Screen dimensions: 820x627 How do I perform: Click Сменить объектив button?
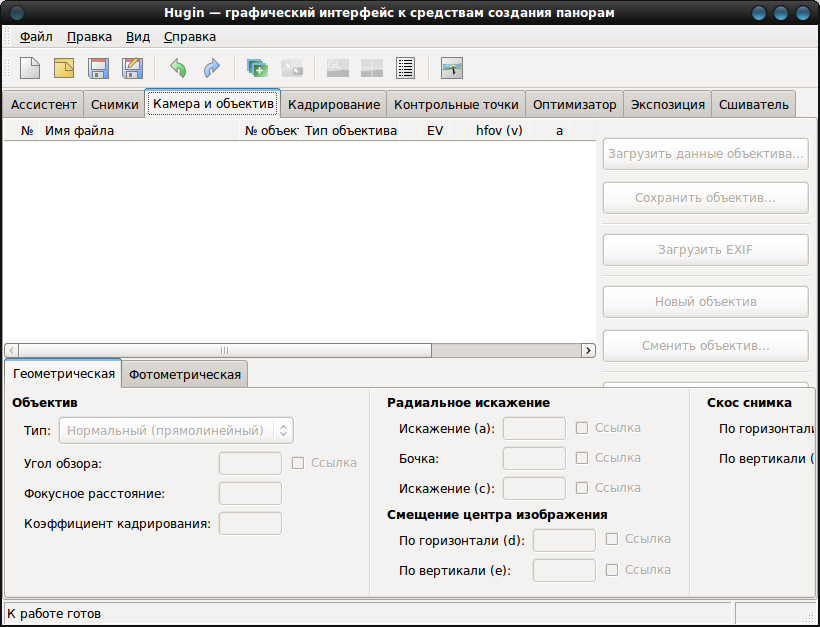coord(705,346)
